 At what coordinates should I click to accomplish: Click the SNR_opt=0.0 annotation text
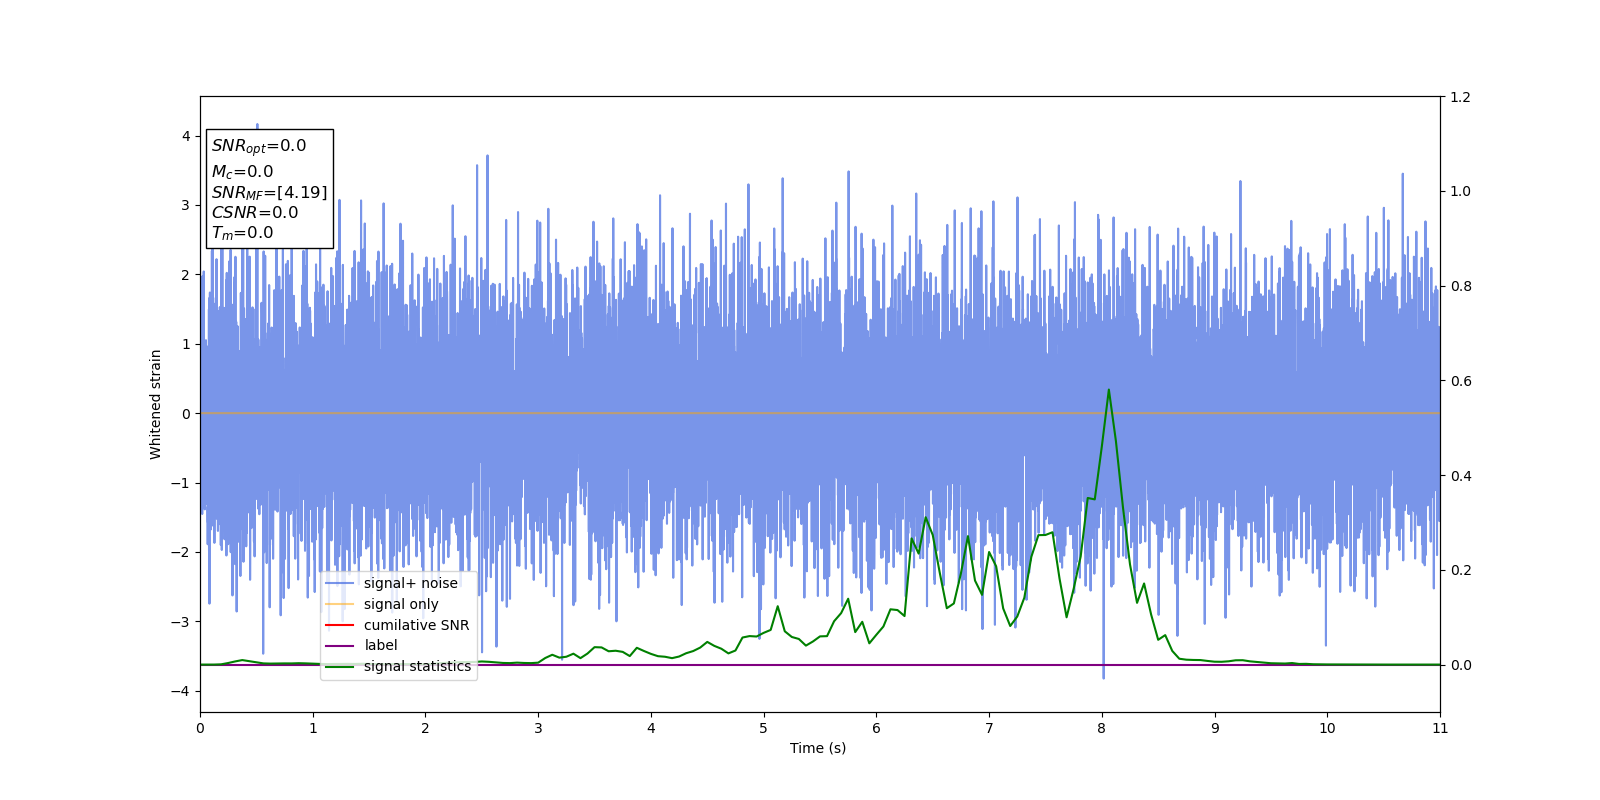[x=259, y=146]
